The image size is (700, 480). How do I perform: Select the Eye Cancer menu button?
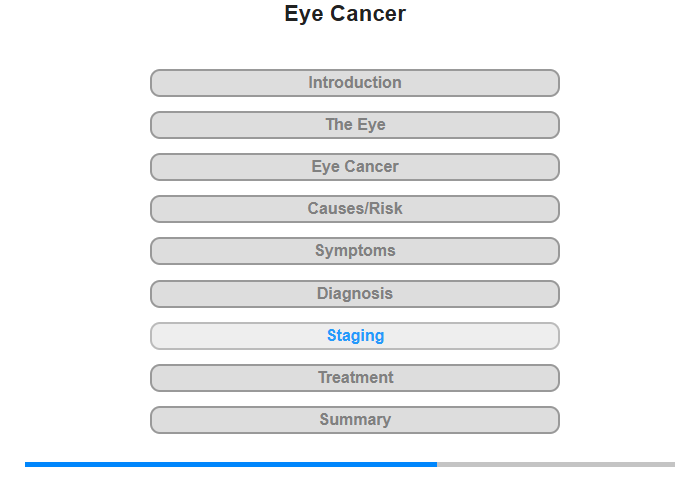[x=355, y=167]
